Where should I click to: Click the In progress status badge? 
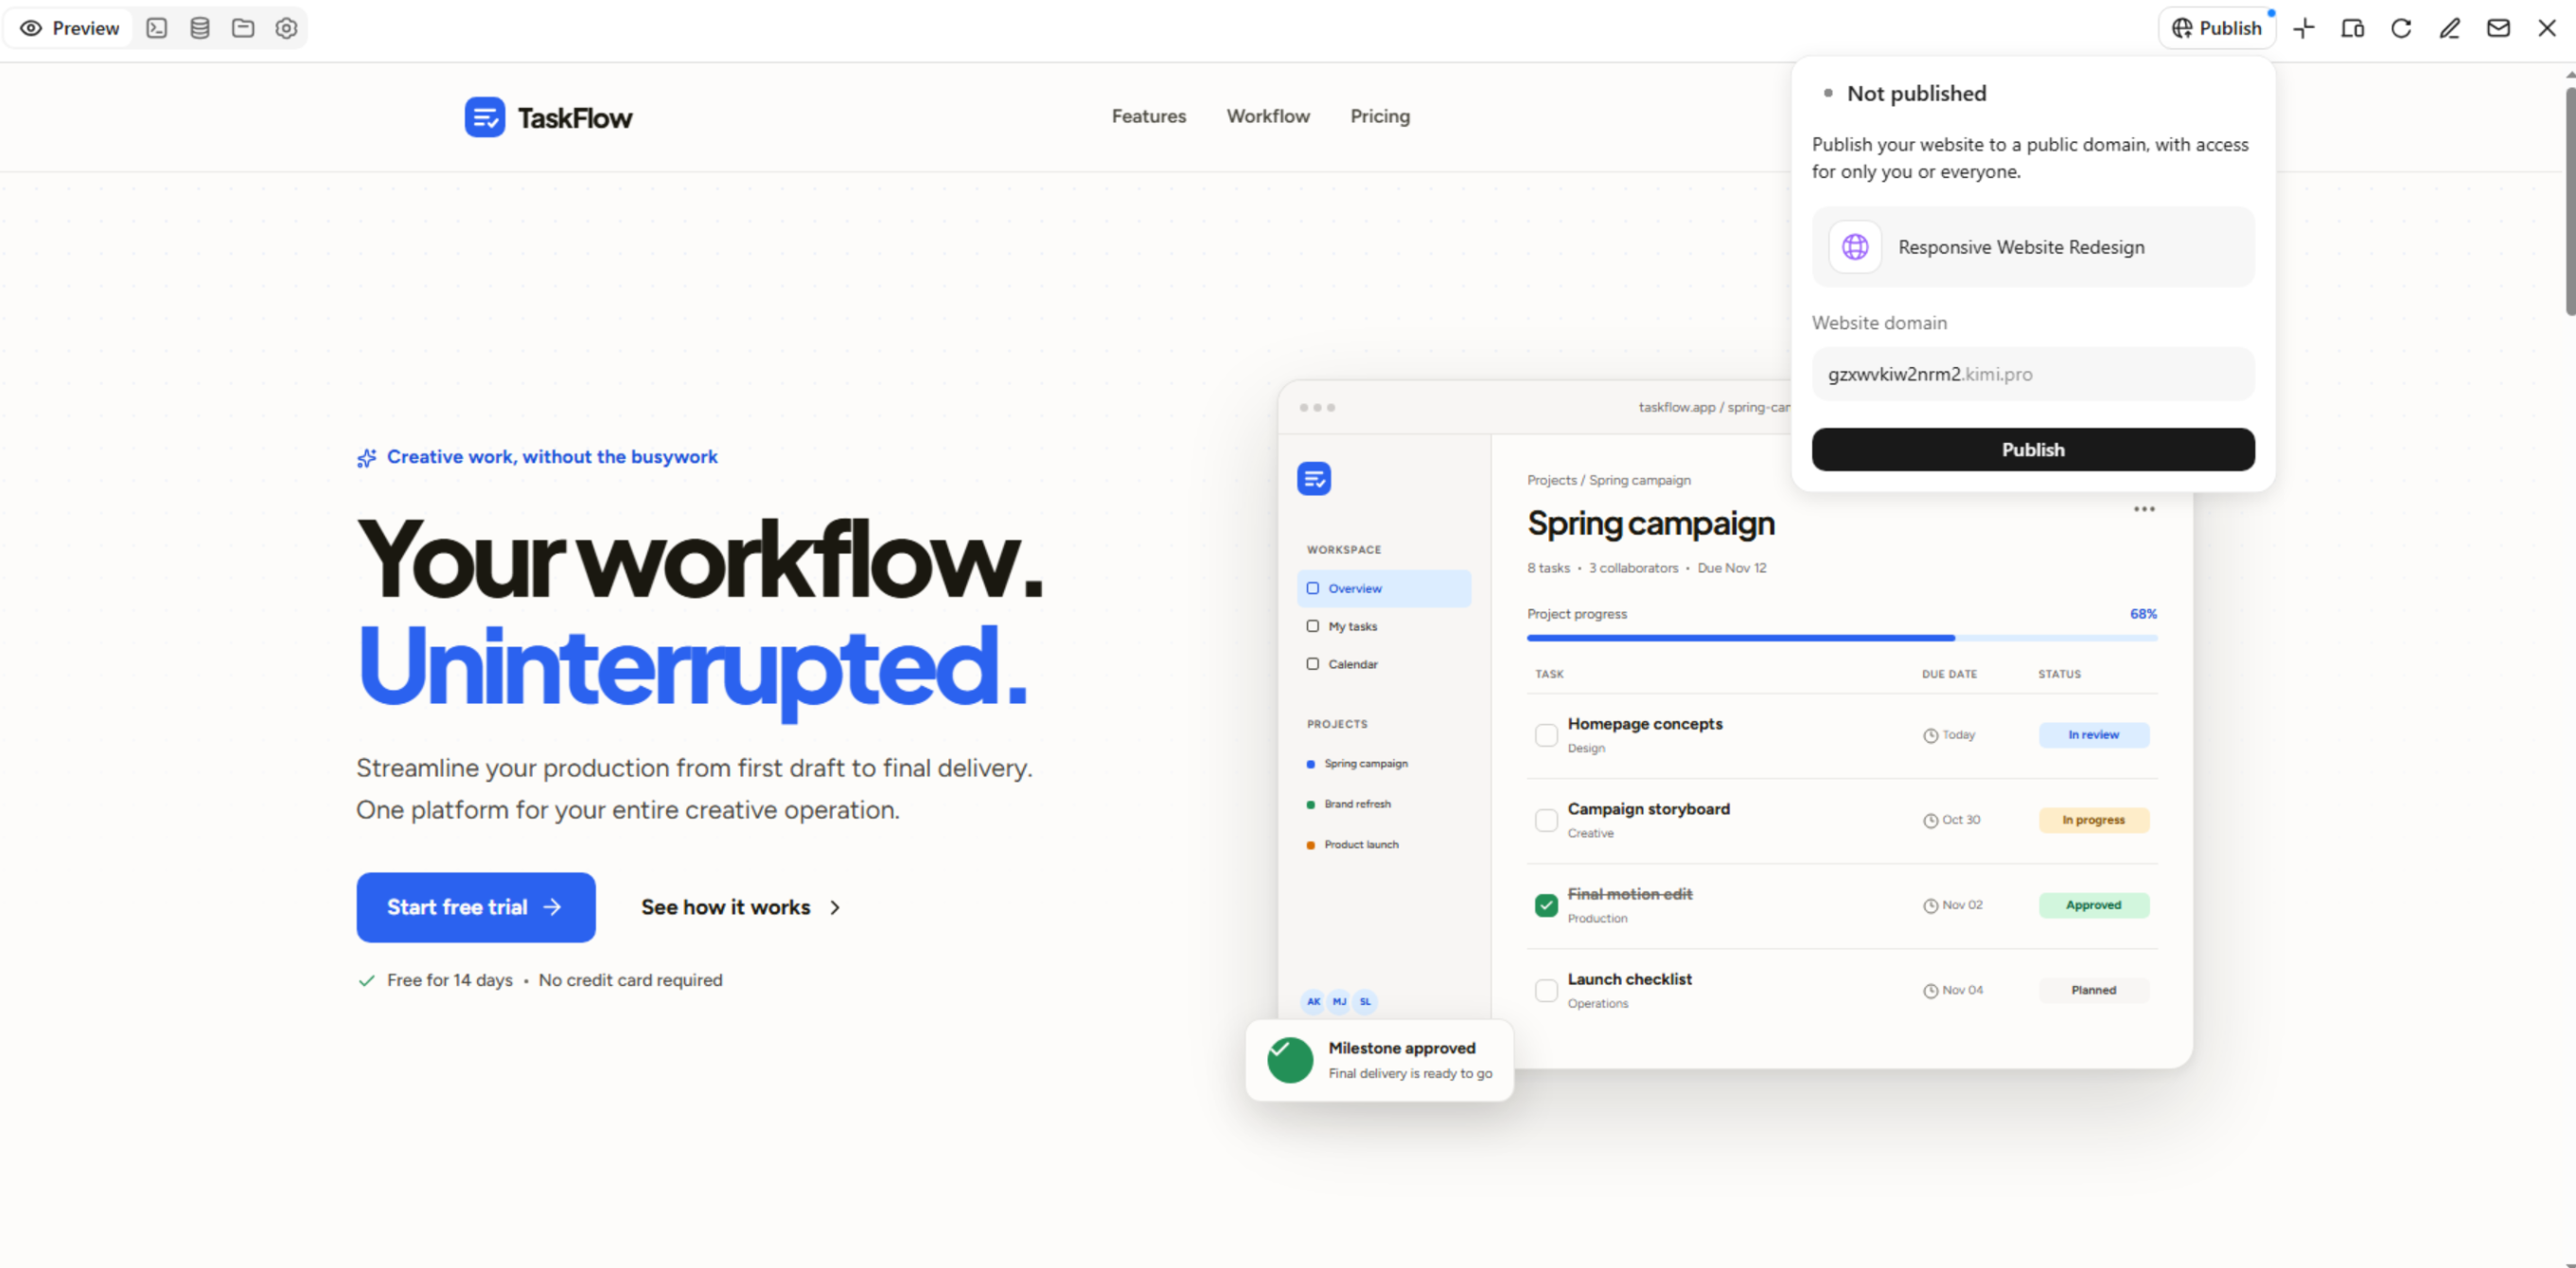tap(2093, 820)
